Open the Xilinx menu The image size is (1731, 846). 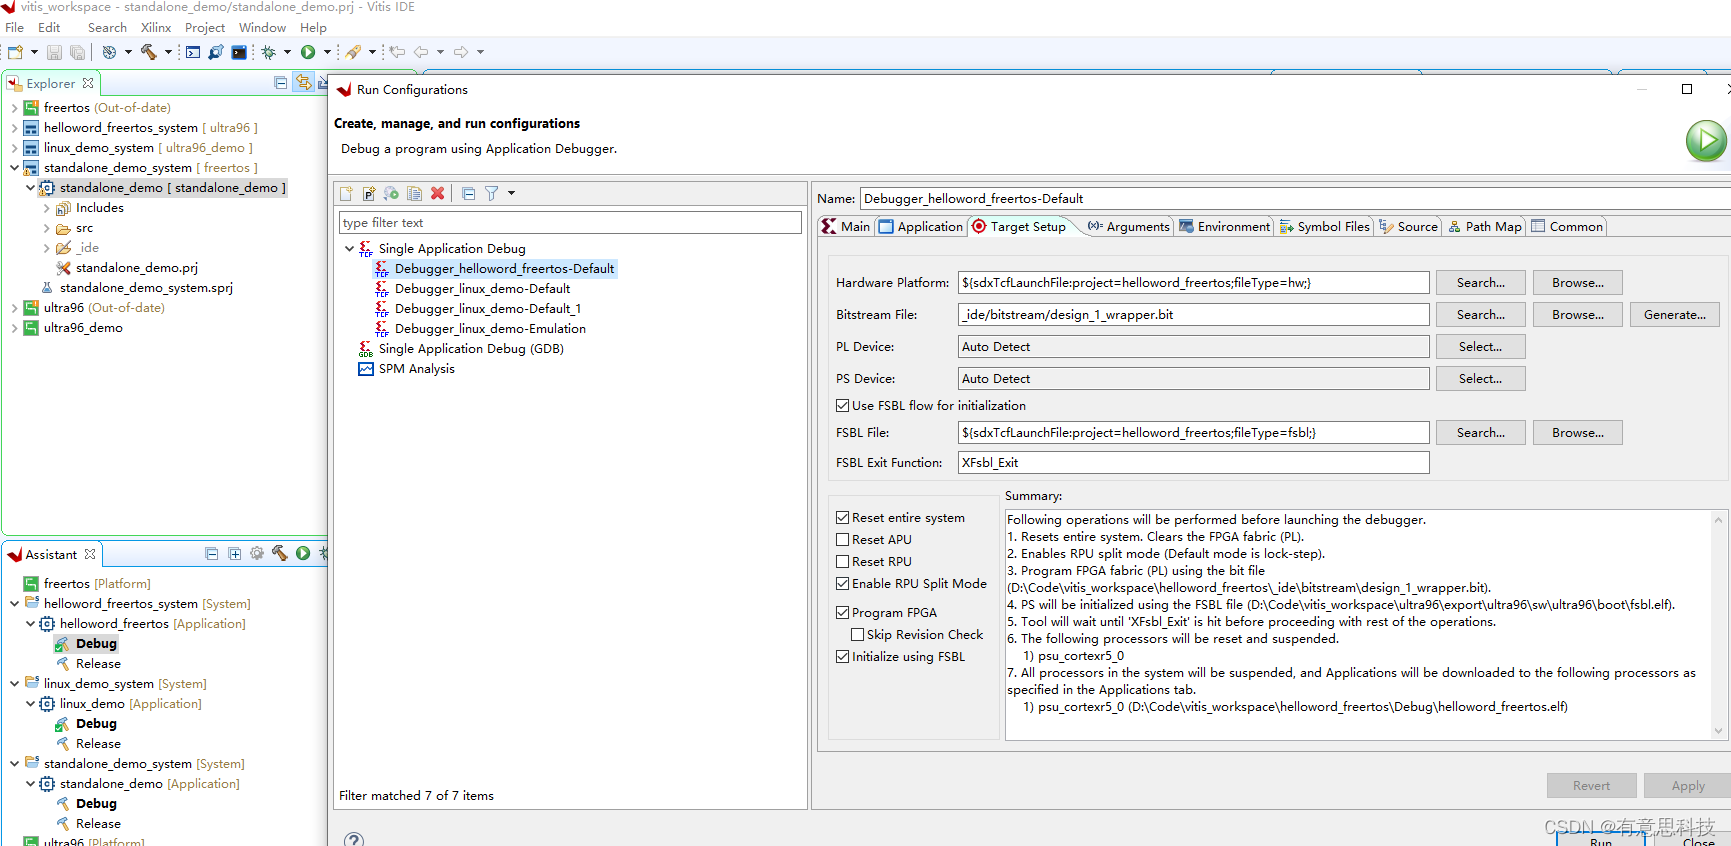point(156,28)
